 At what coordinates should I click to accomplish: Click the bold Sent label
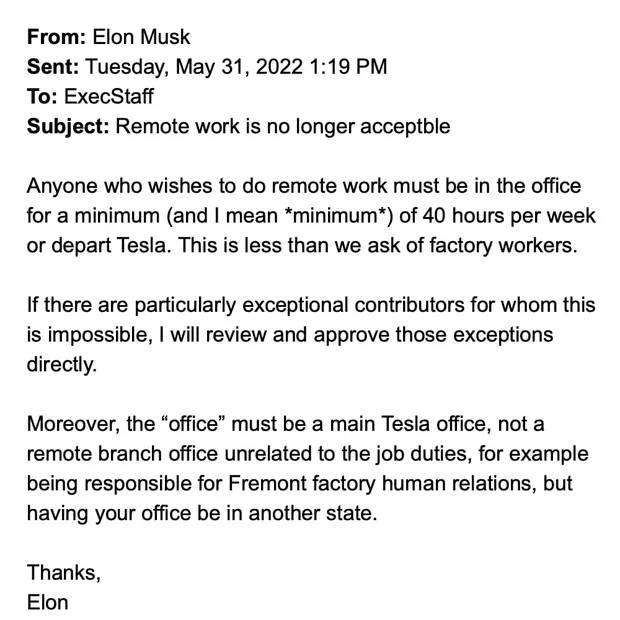53,68
